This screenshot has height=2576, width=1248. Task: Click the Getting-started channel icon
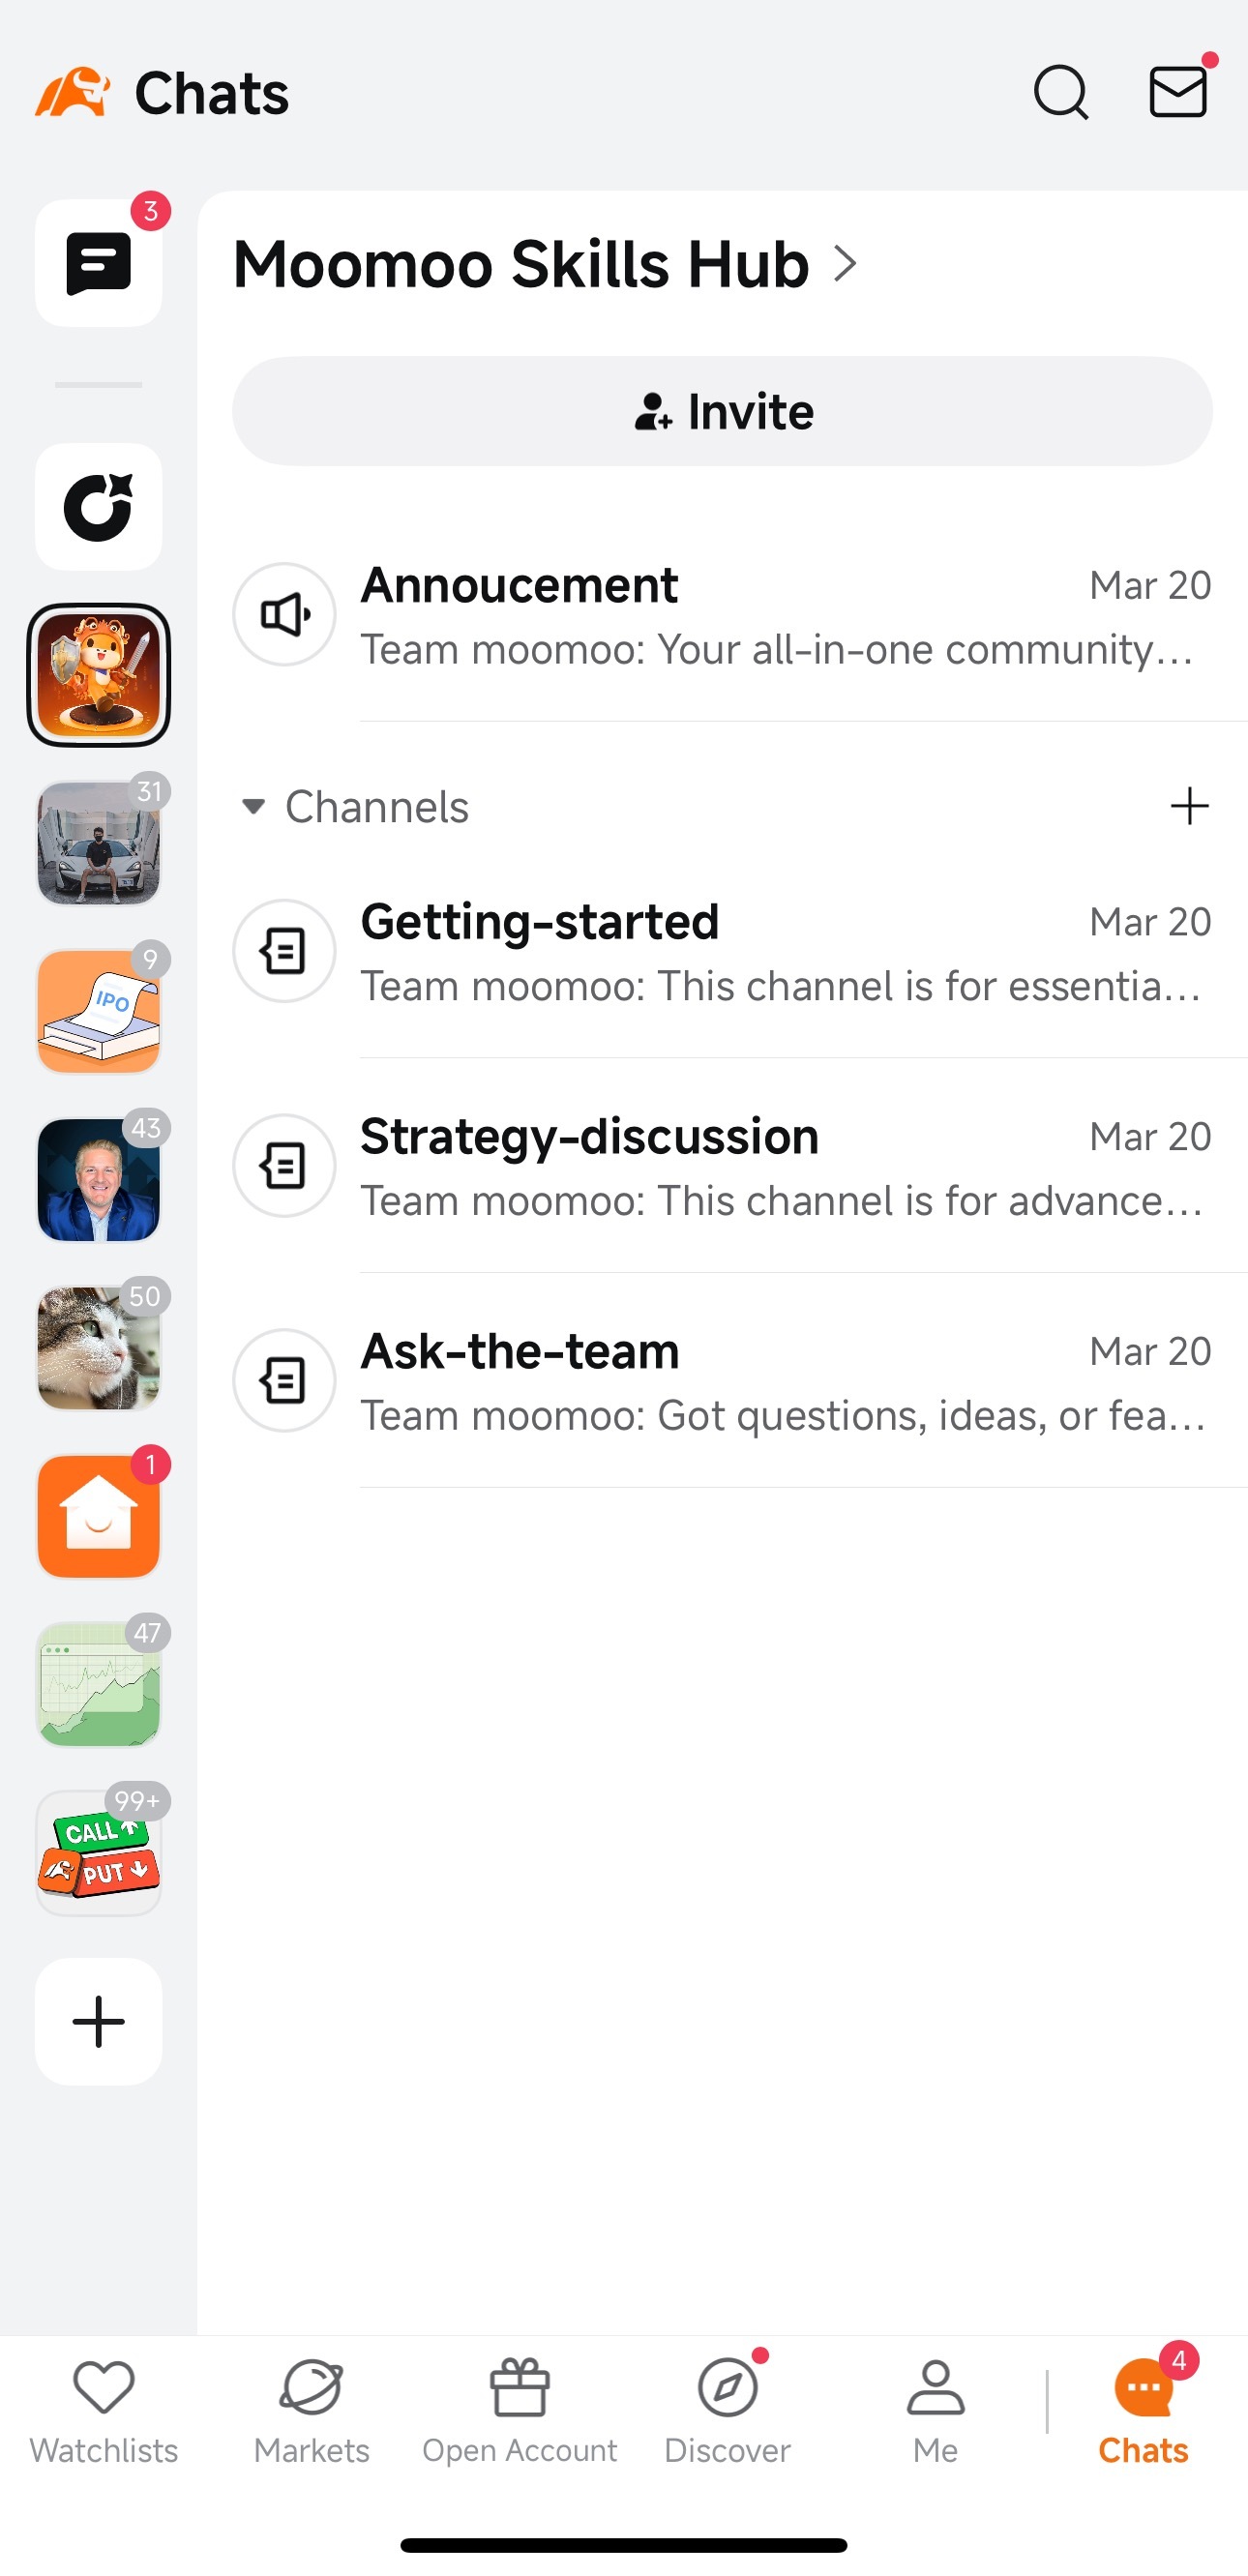284,951
